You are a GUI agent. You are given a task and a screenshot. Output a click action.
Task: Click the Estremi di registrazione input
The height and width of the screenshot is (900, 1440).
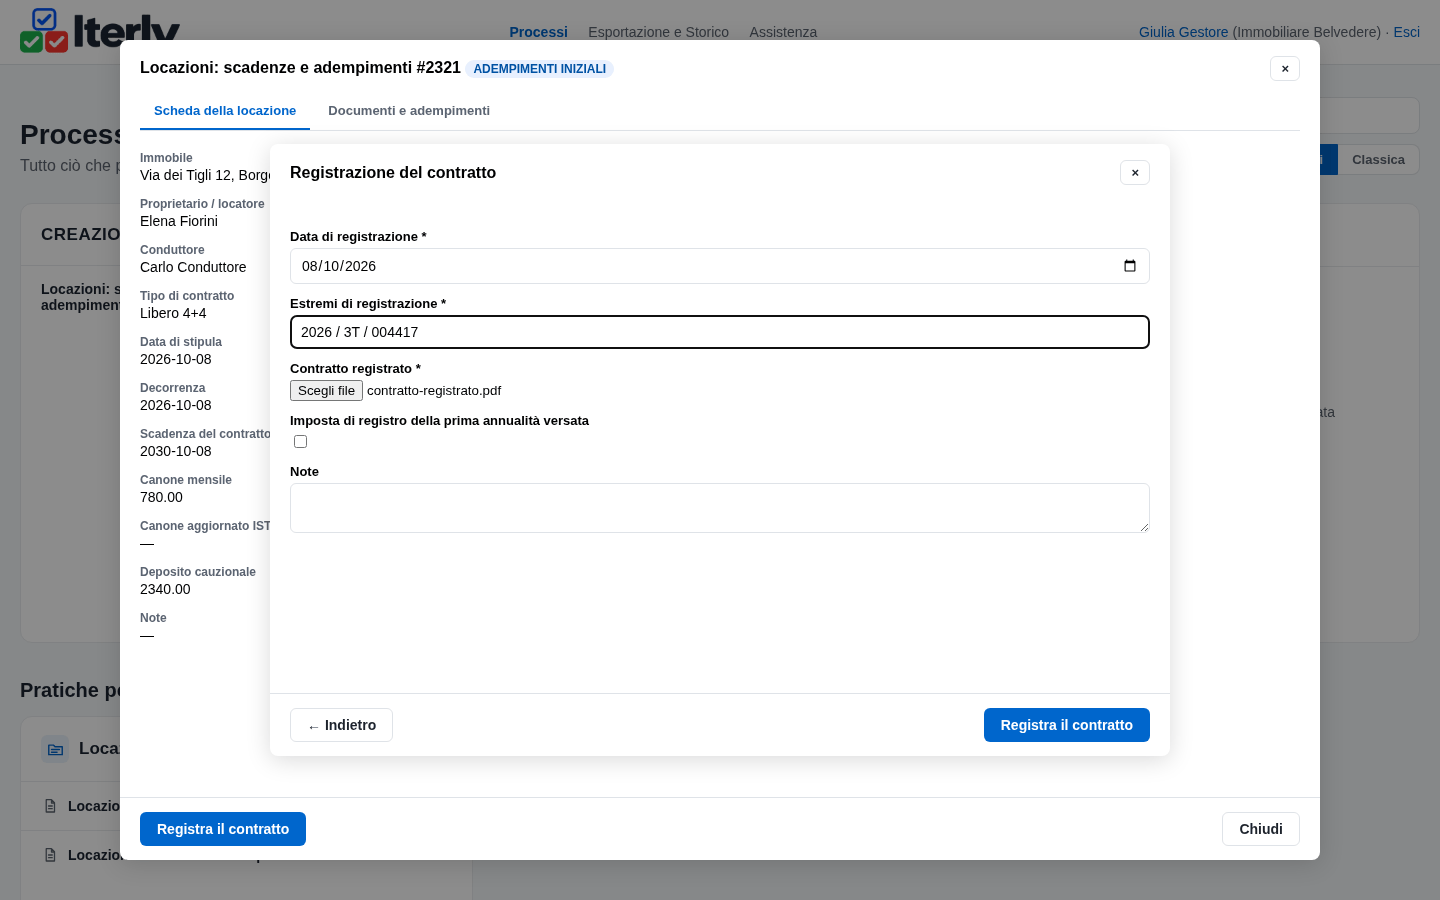pos(720,332)
